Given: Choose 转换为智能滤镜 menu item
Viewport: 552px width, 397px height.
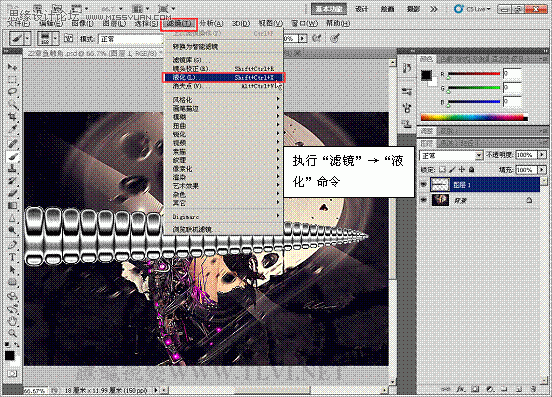Looking at the screenshot, I should (225, 46).
